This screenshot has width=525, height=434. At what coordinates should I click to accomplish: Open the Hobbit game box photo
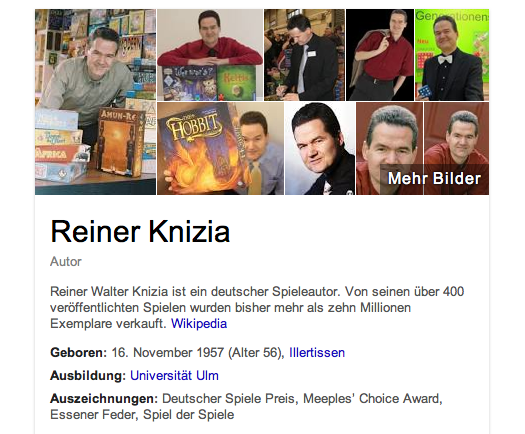[x=220, y=148]
